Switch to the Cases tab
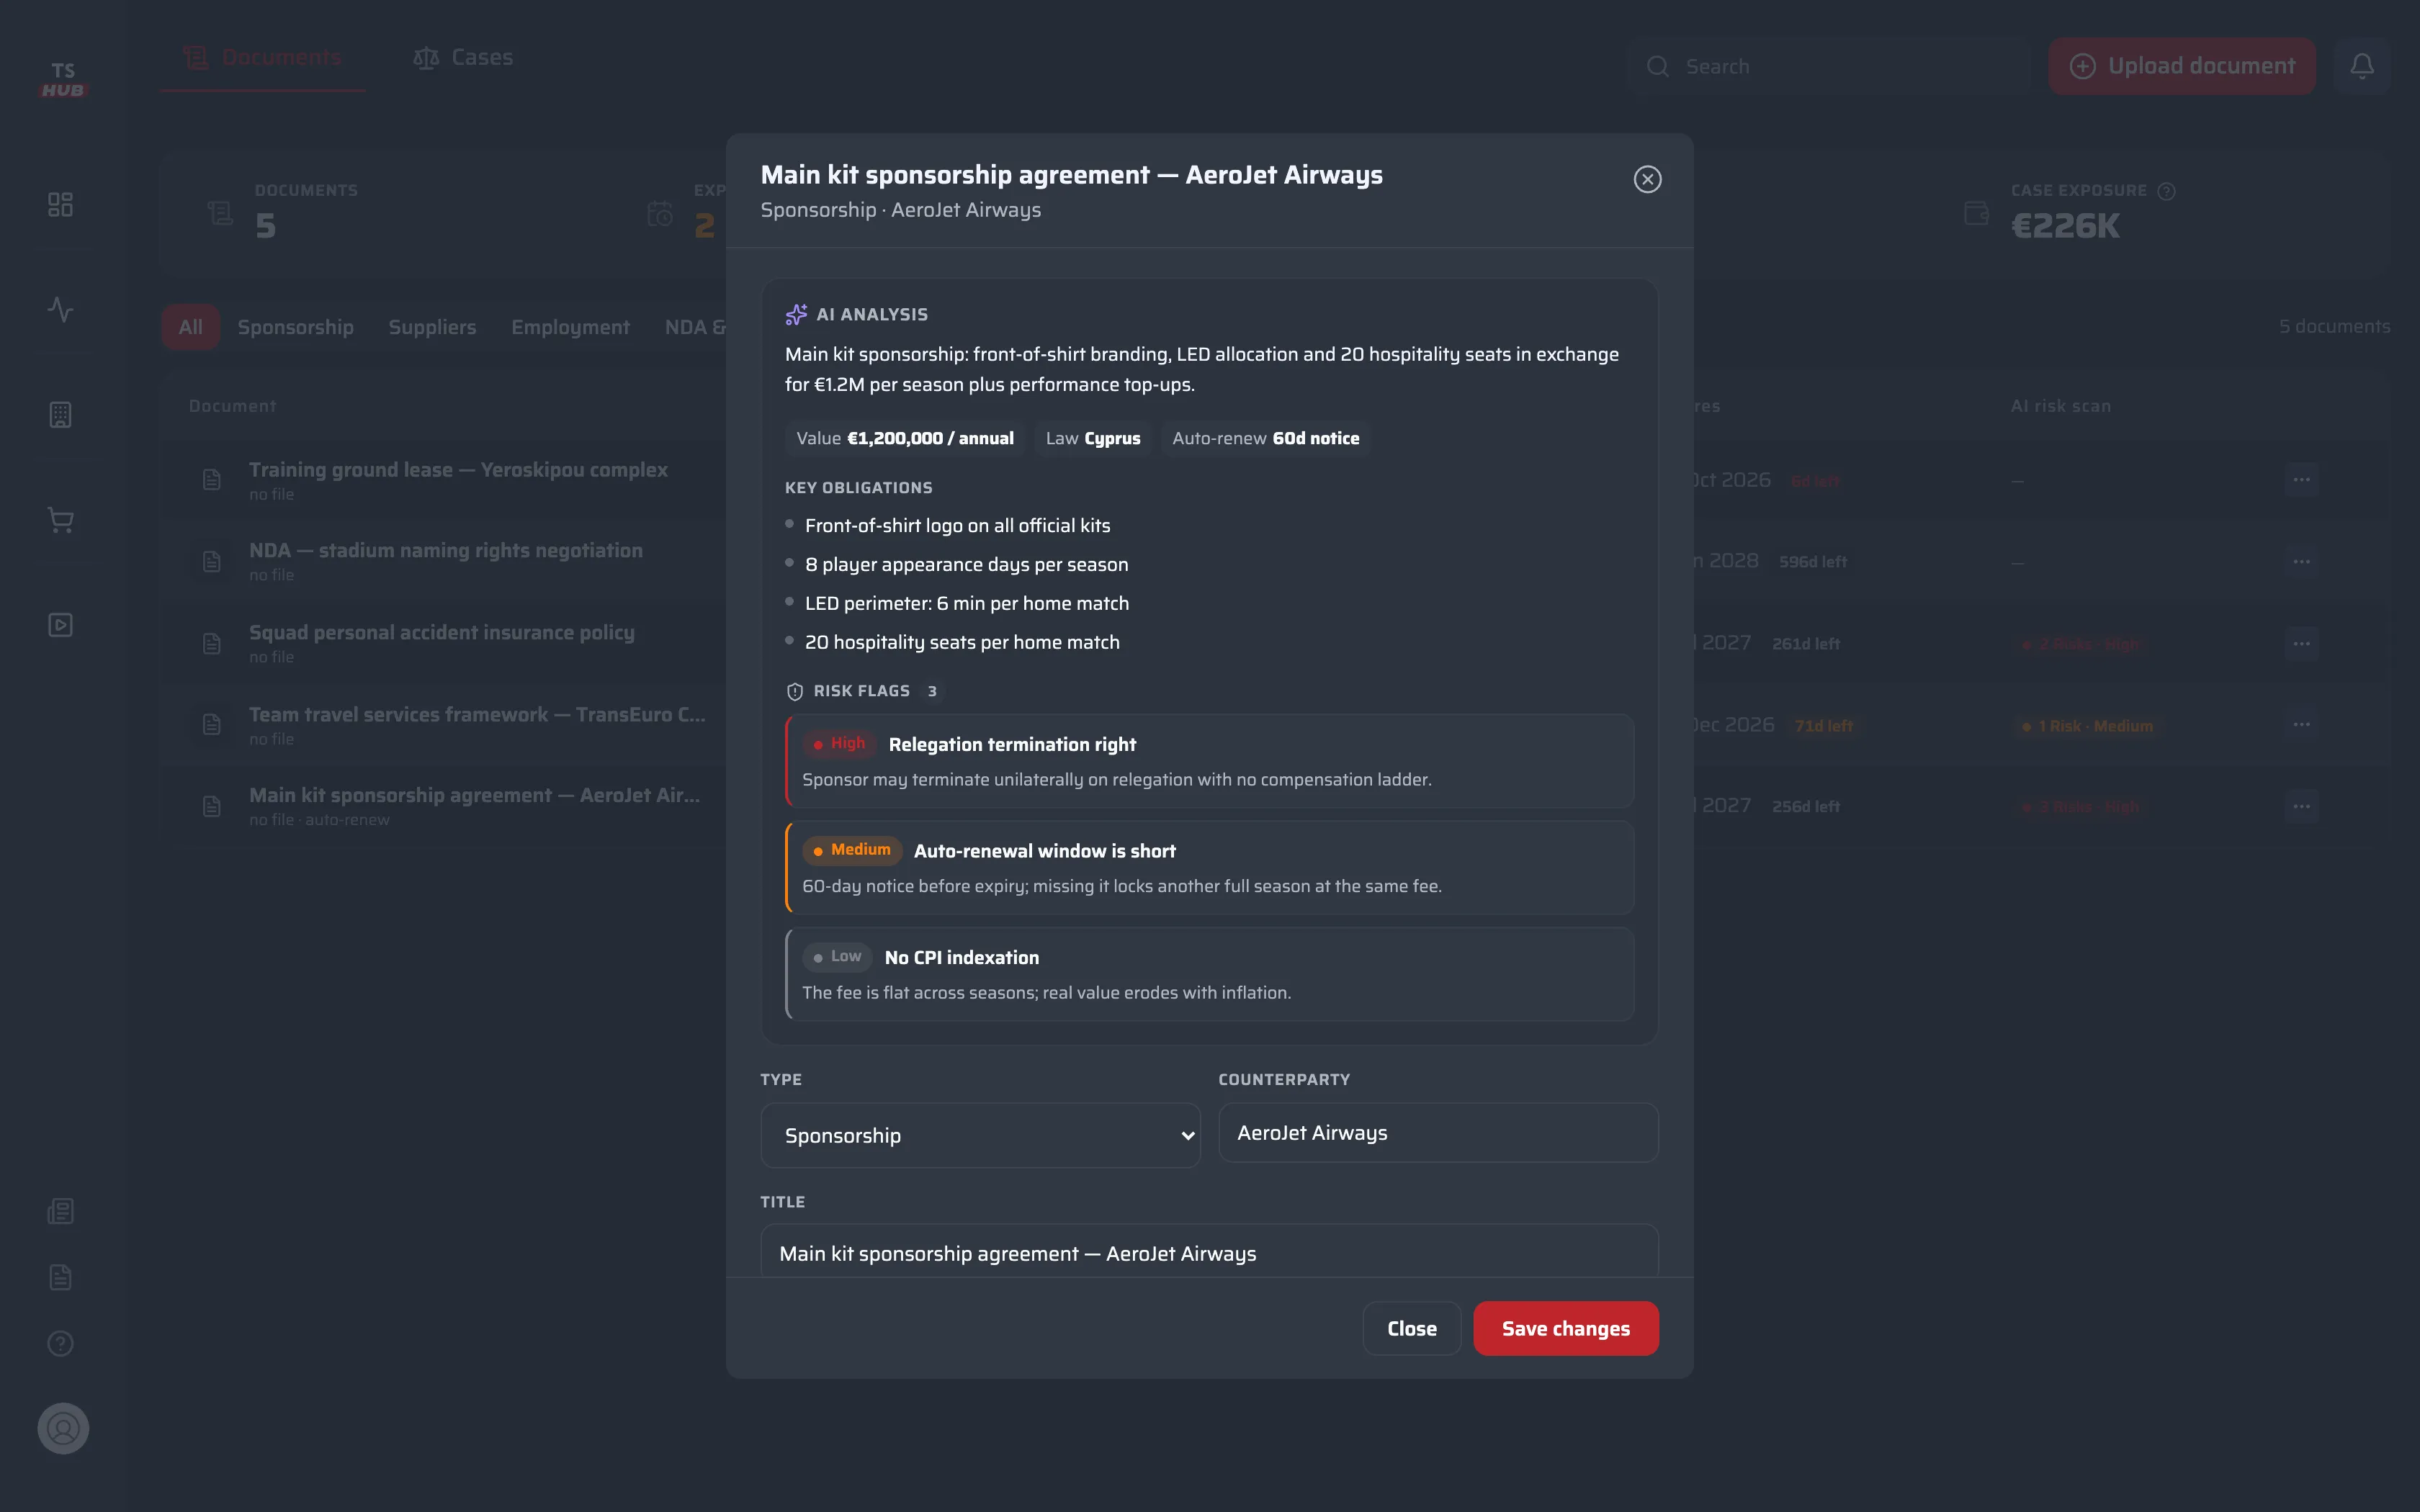Viewport: 2420px width, 1512px height. (463, 57)
